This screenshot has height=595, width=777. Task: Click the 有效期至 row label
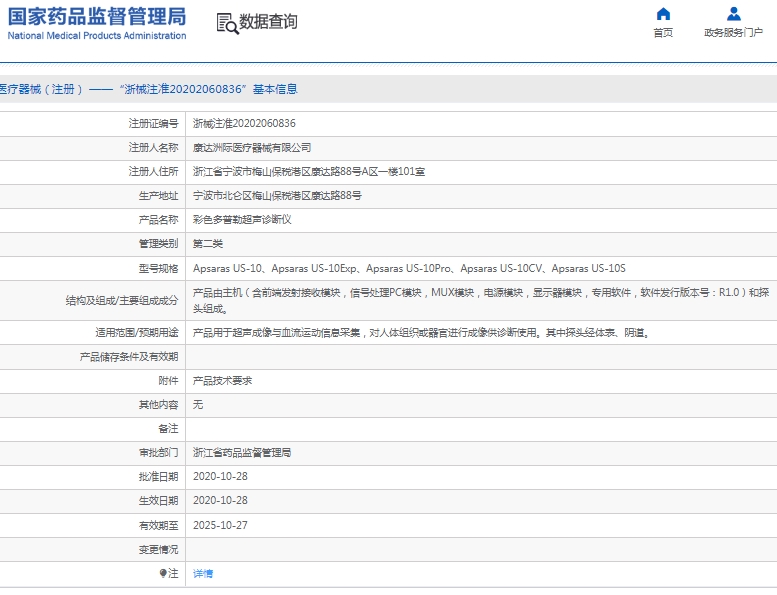coord(159,525)
